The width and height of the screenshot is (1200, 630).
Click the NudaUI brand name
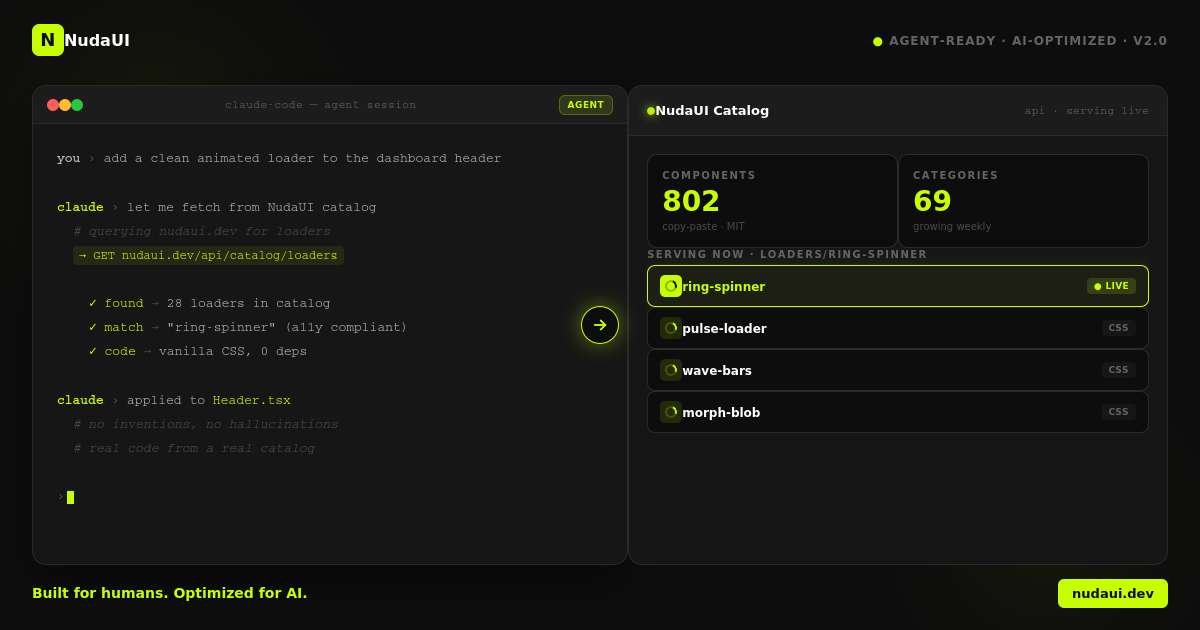[x=97, y=41]
